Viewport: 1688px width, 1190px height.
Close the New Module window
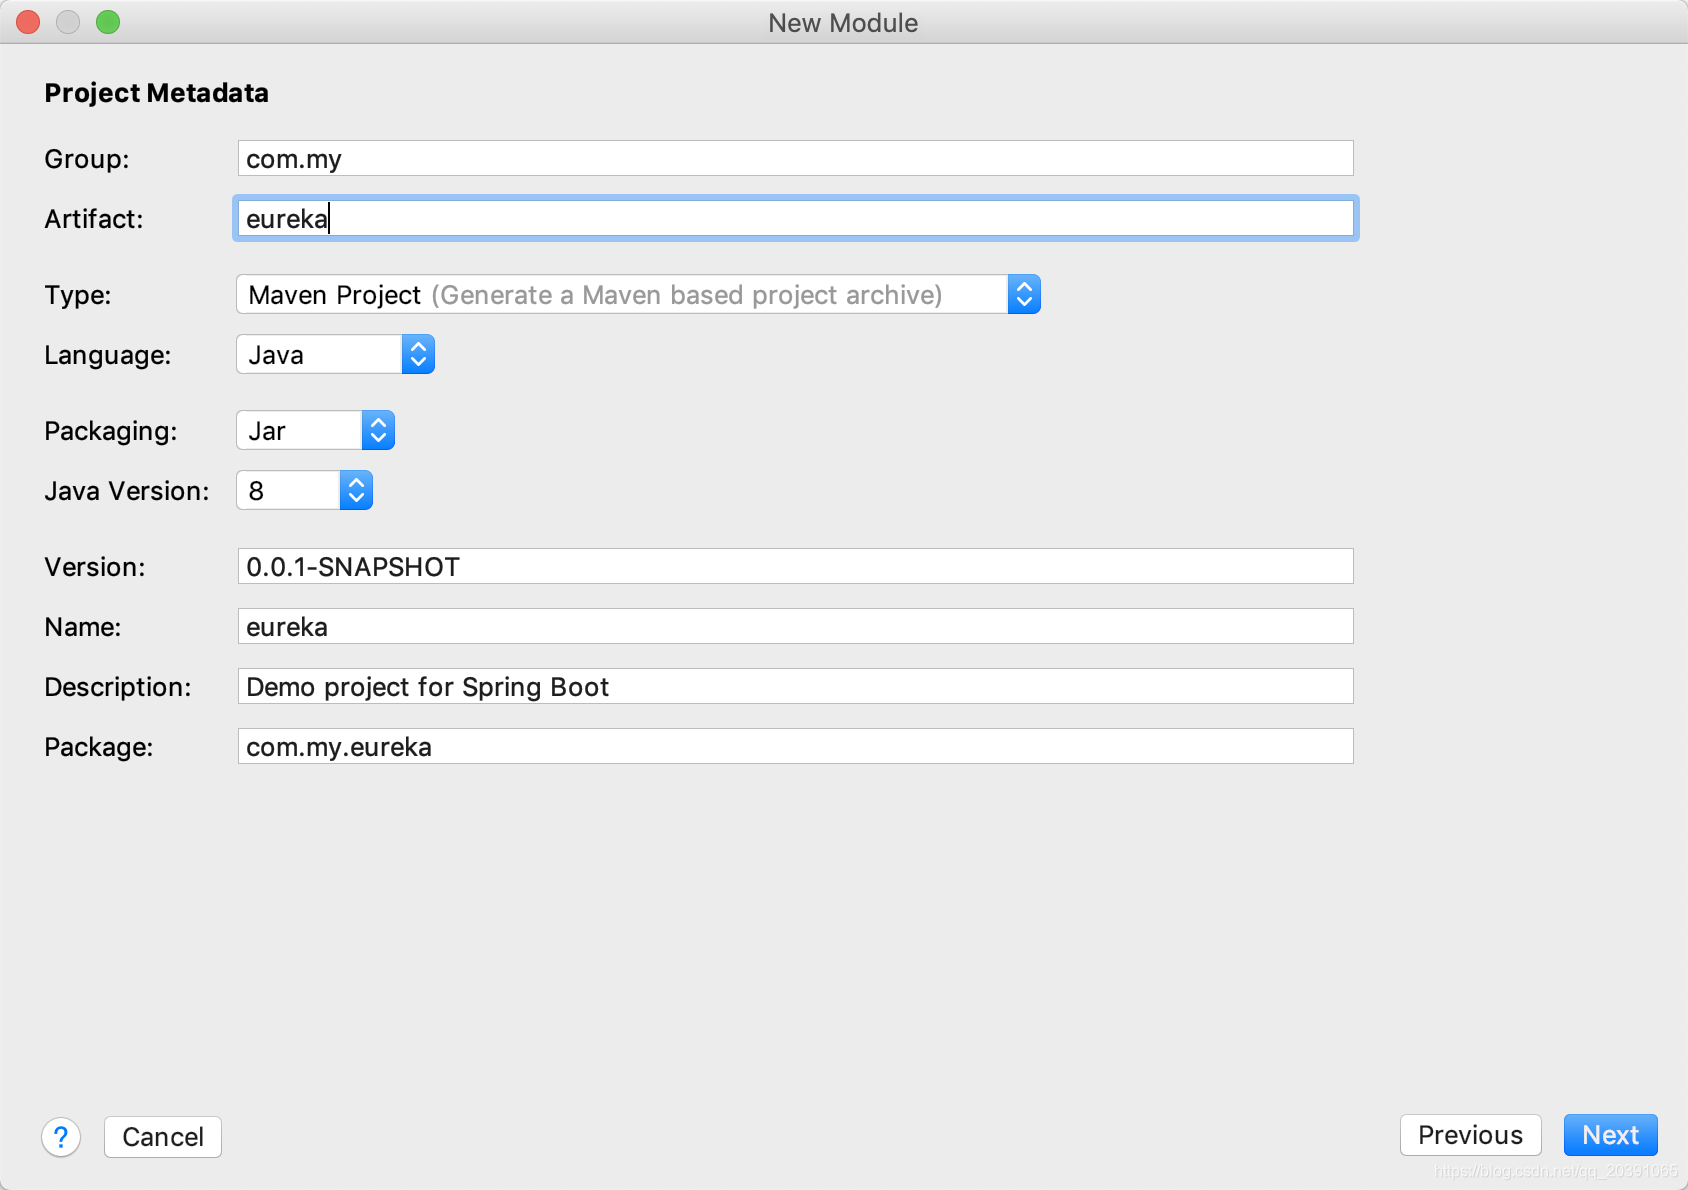click(x=28, y=22)
